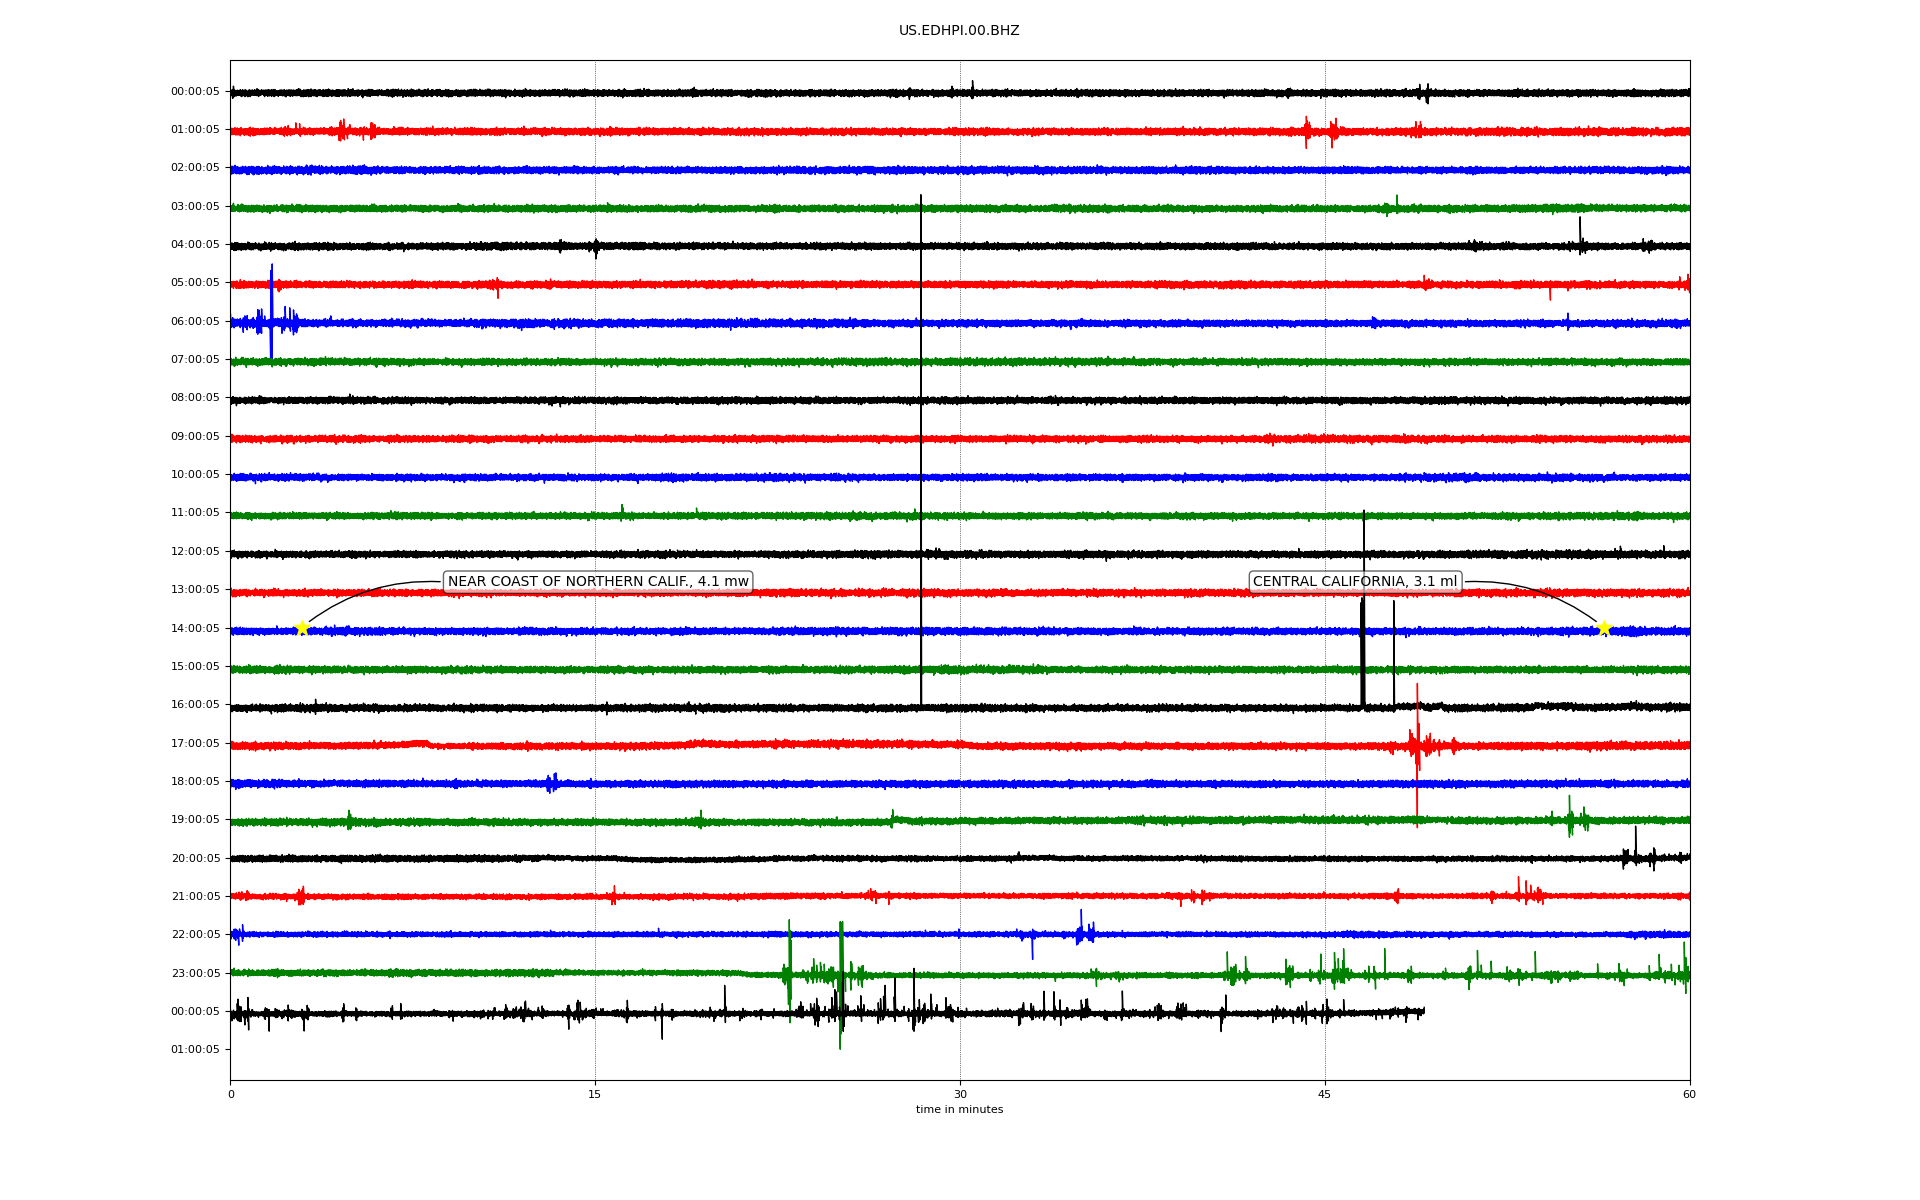The image size is (1920, 1200).
Task: Click the yellow star near Northern Calif. event
Action: tap(302, 628)
